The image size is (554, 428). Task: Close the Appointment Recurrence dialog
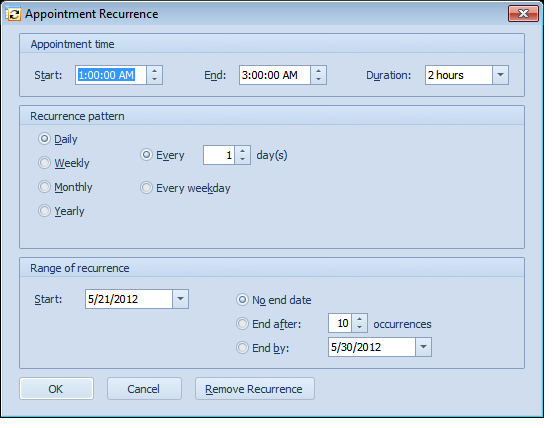[x=523, y=14]
